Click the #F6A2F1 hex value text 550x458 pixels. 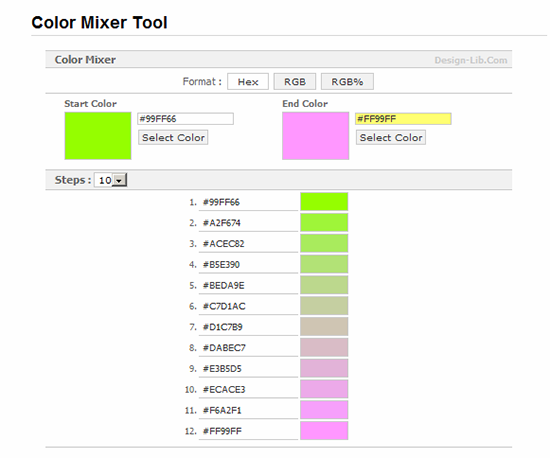point(222,410)
